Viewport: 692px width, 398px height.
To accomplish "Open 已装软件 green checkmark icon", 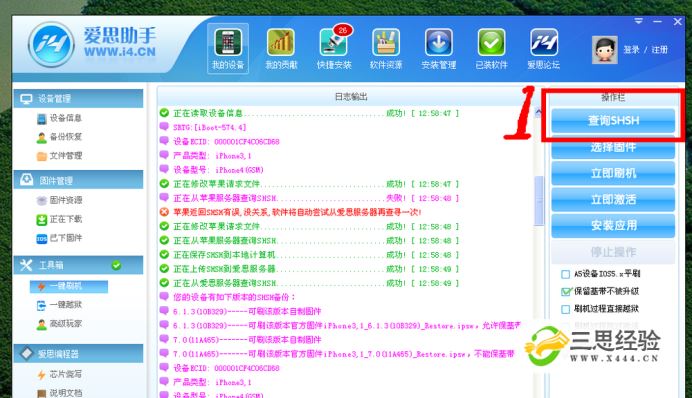I will click(491, 48).
